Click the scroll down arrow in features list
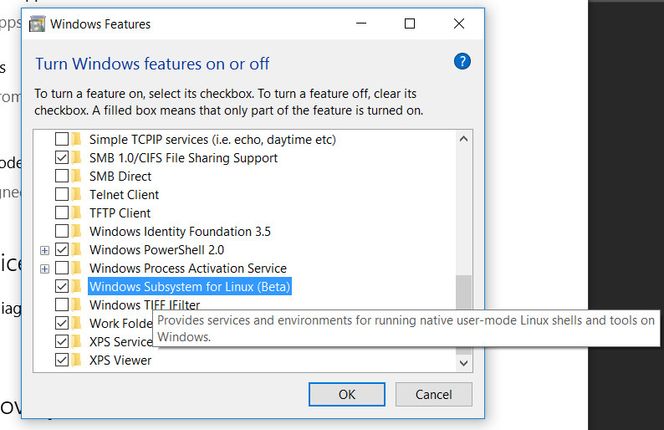 pos(464,363)
